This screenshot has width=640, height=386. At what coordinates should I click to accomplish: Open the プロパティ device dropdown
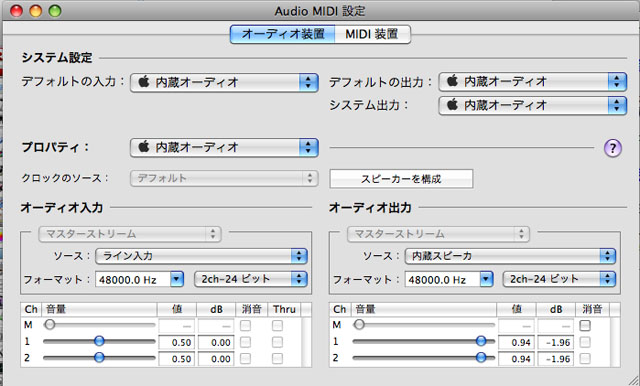click(224, 147)
